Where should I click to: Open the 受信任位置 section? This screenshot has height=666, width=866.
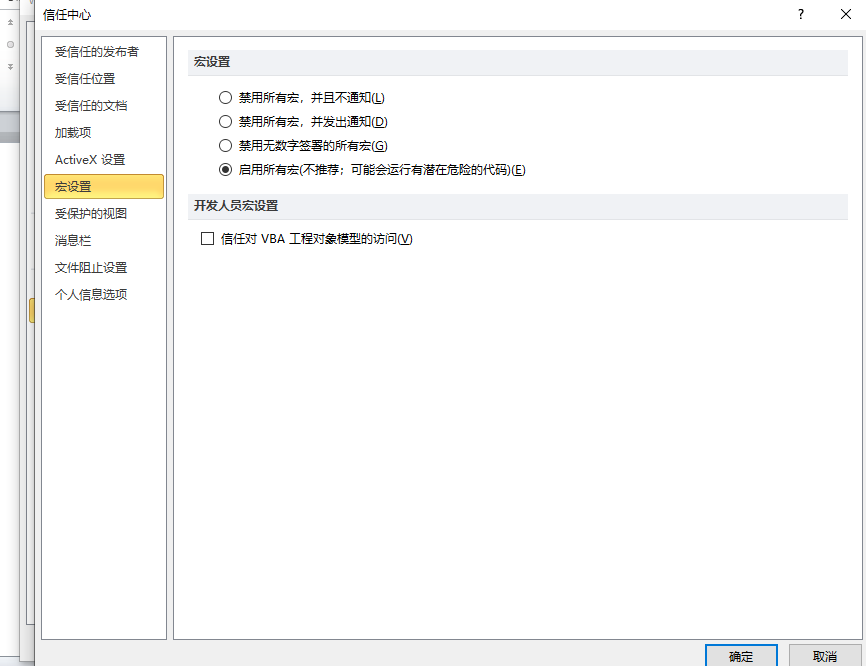pyautogui.click(x=104, y=79)
